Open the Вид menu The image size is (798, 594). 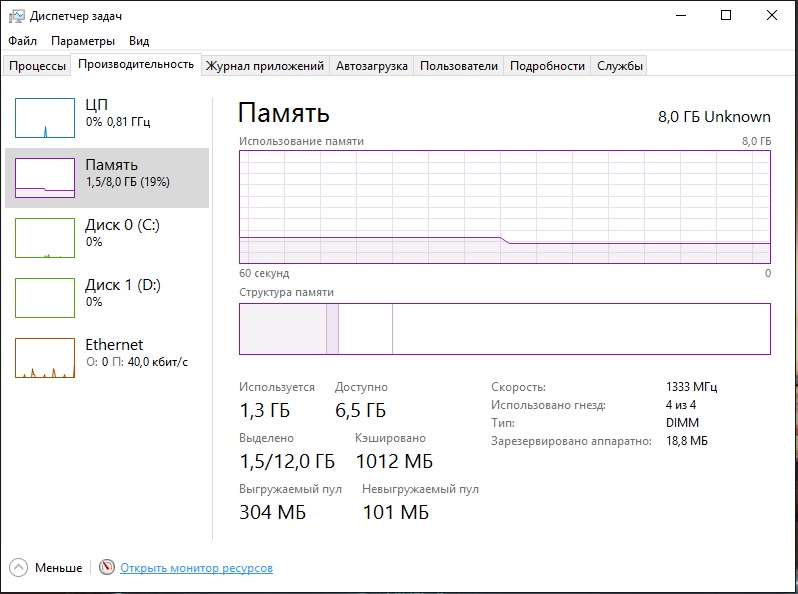(x=139, y=41)
